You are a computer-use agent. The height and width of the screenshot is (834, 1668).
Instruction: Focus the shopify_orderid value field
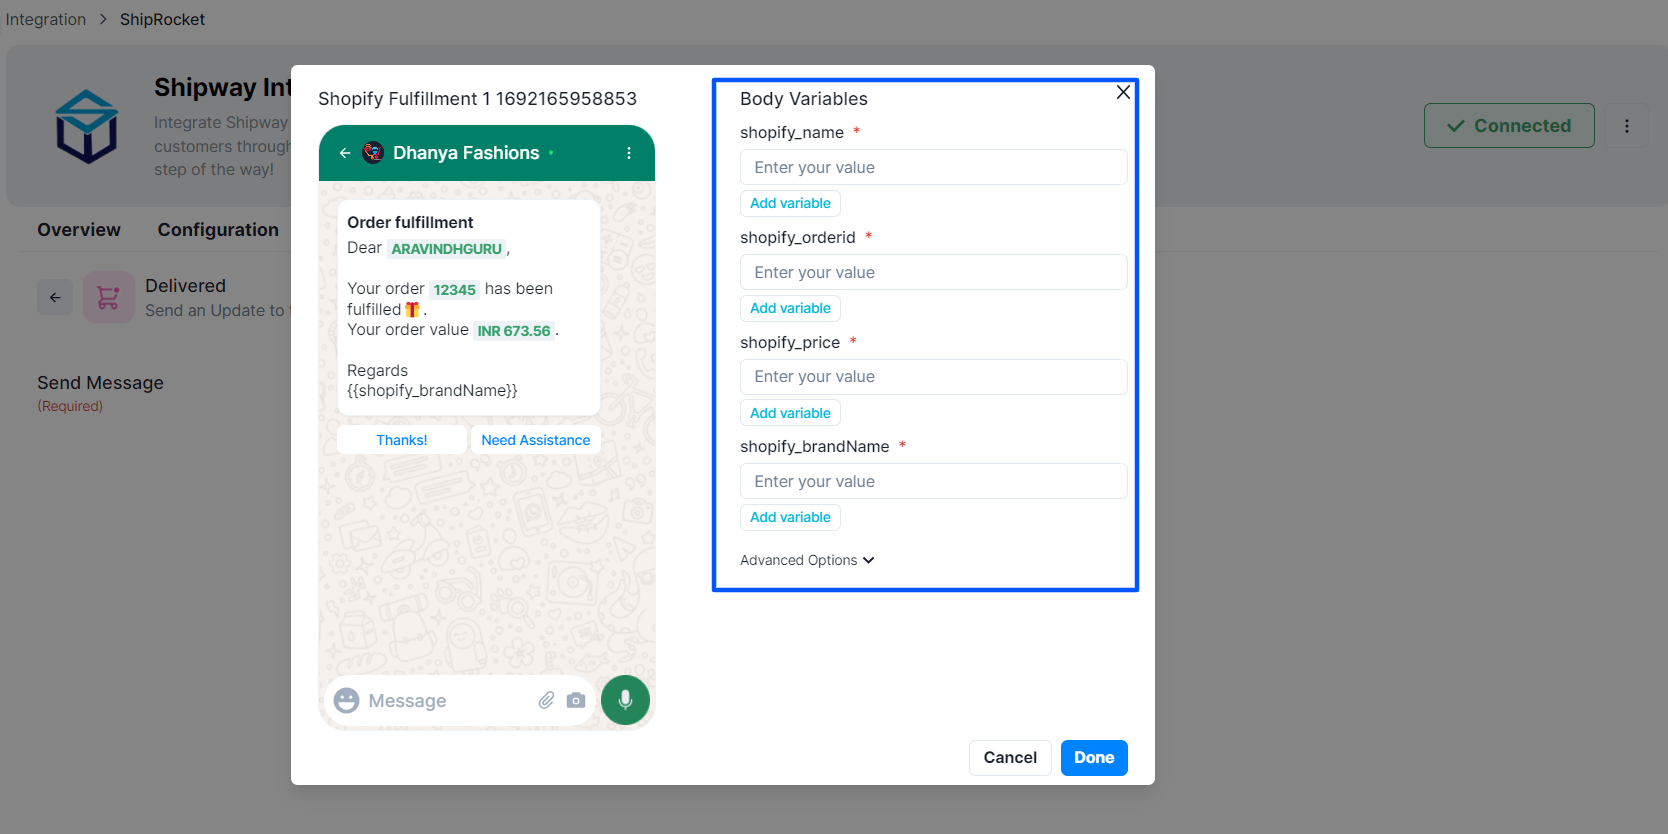tap(934, 272)
